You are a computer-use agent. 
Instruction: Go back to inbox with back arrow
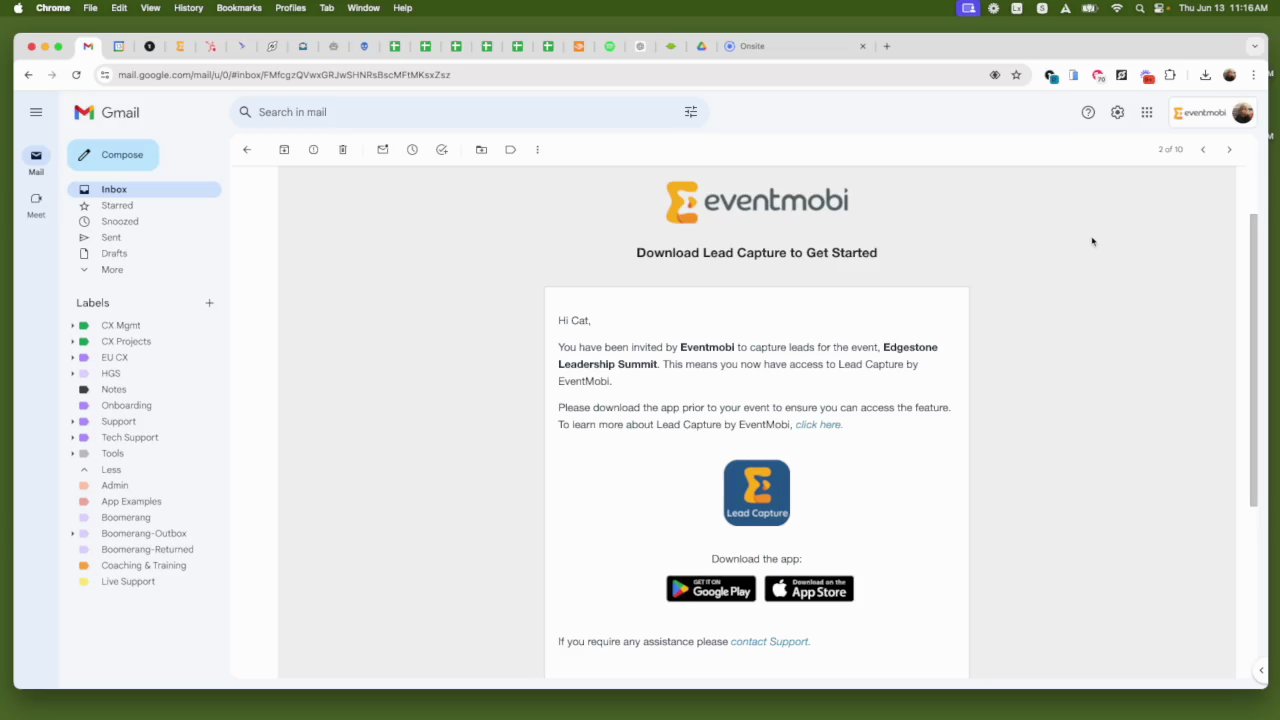[x=247, y=150]
